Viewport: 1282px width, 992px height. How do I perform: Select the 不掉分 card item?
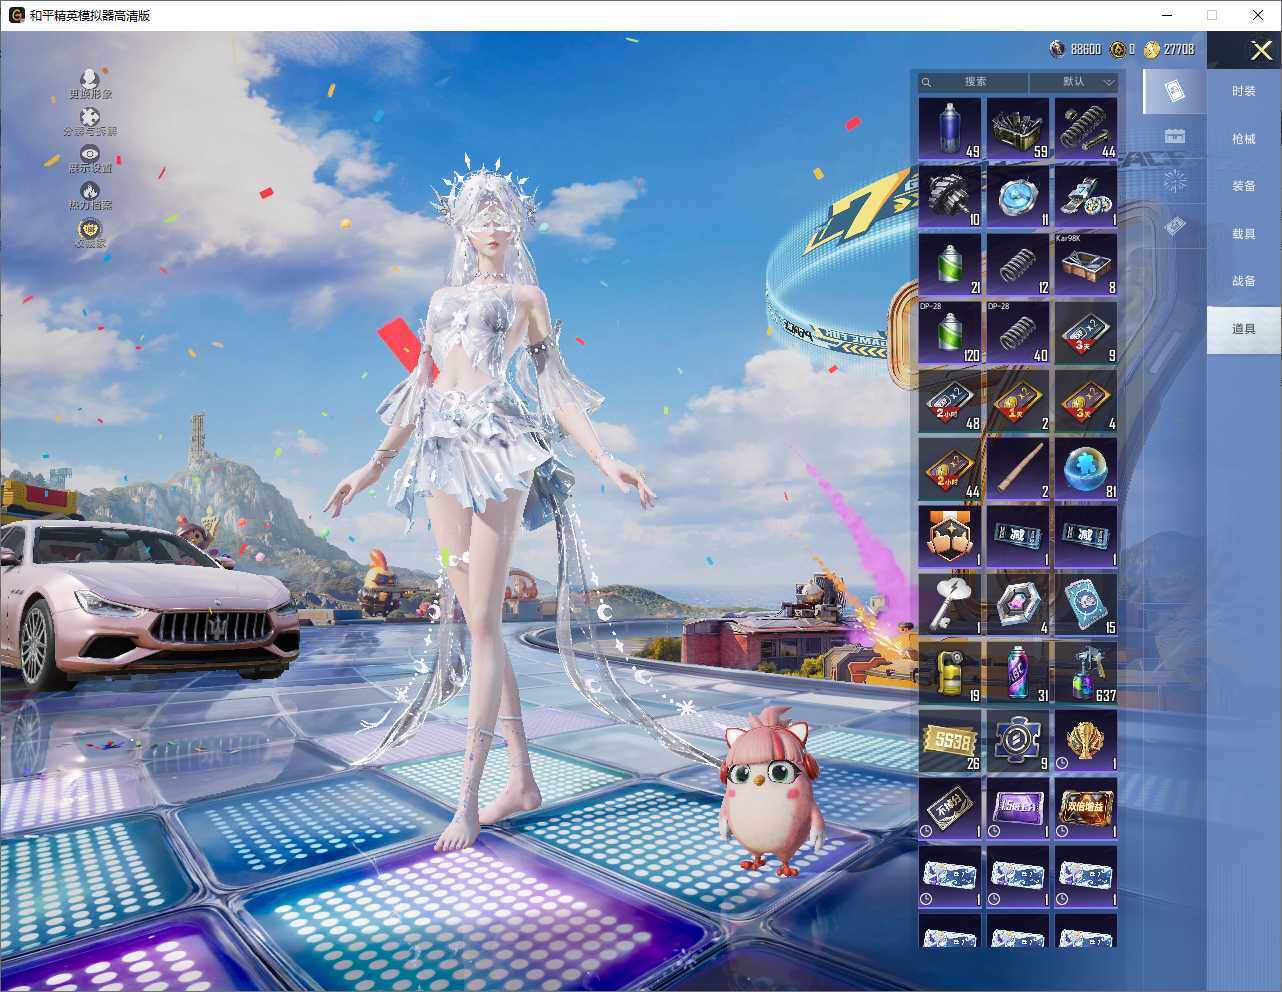click(950, 808)
